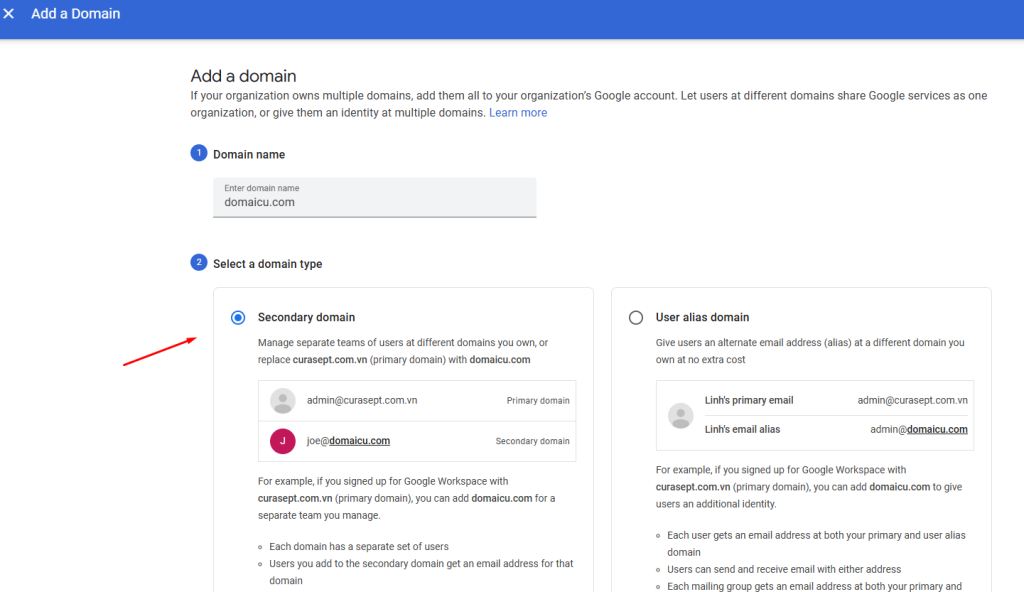Click the joe@domaicu.com address
The width and height of the screenshot is (1024, 592).
(348, 441)
